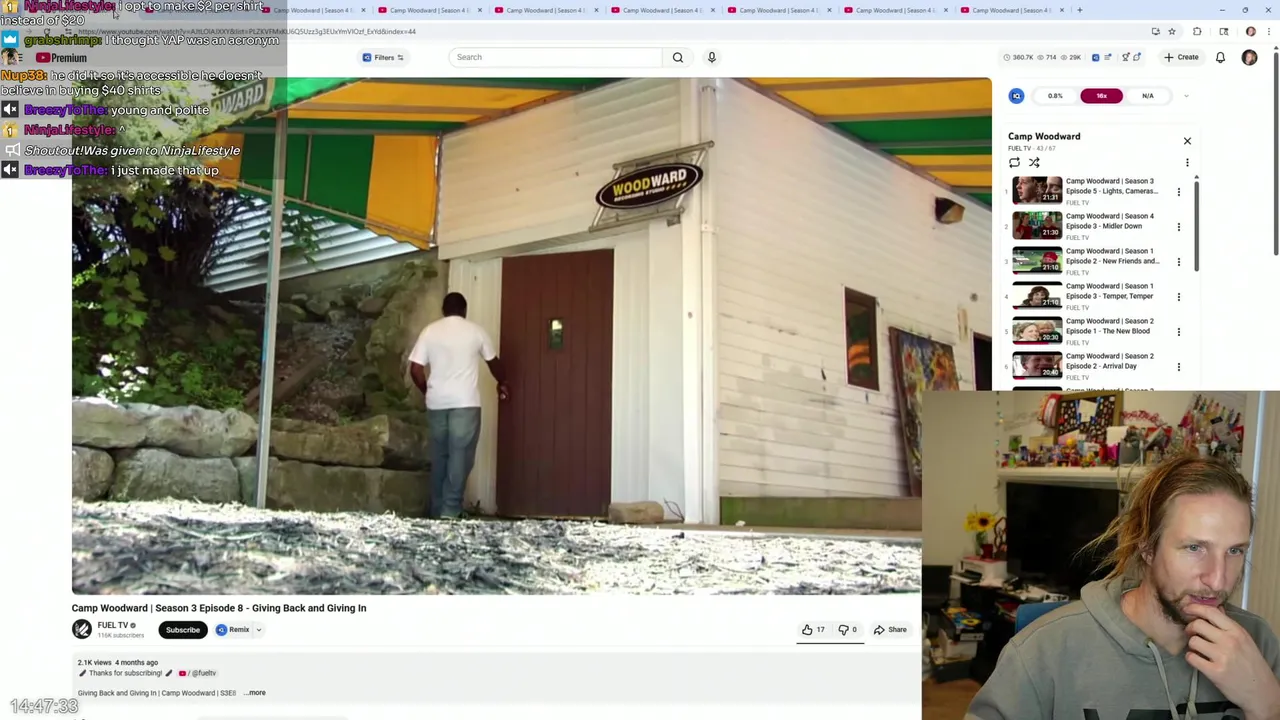Open the Filters dropdown

pyautogui.click(x=383, y=57)
